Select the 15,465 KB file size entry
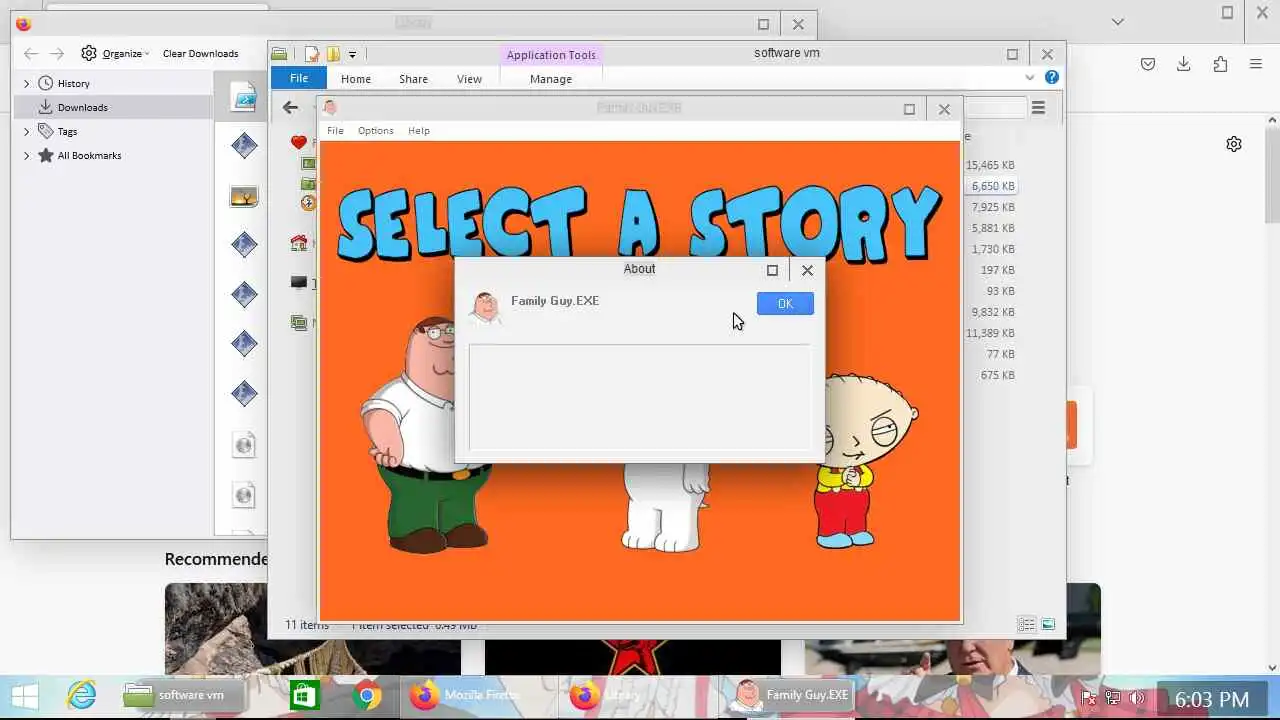The height and width of the screenshot is (720, 1280). click(x=990, y=165)
